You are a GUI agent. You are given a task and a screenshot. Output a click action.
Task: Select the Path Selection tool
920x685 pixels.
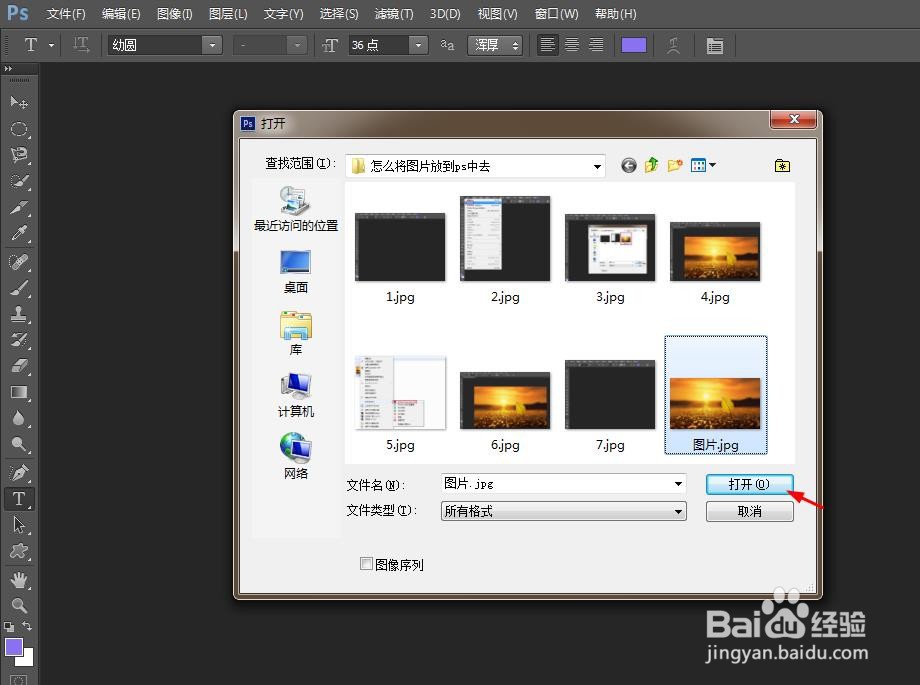coord(19,525)
